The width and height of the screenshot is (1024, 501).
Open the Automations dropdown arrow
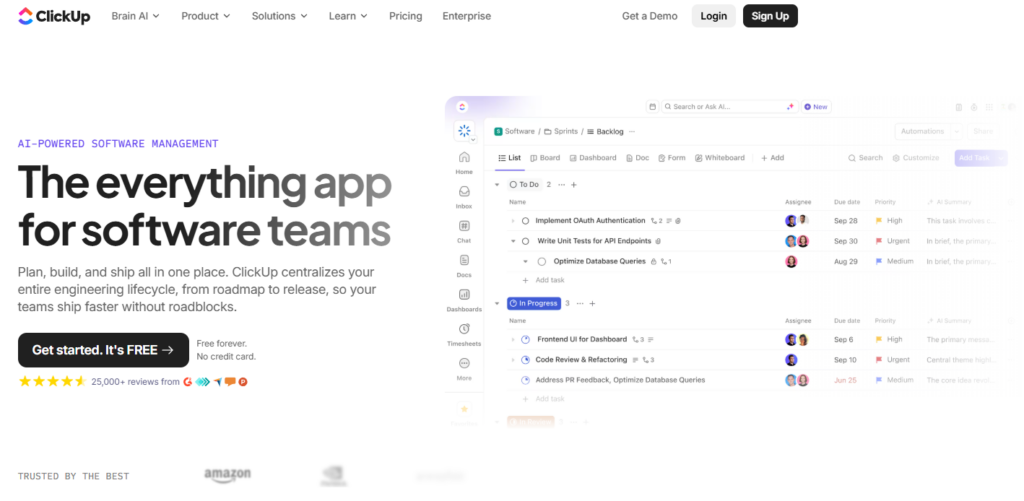coord(956,131)
